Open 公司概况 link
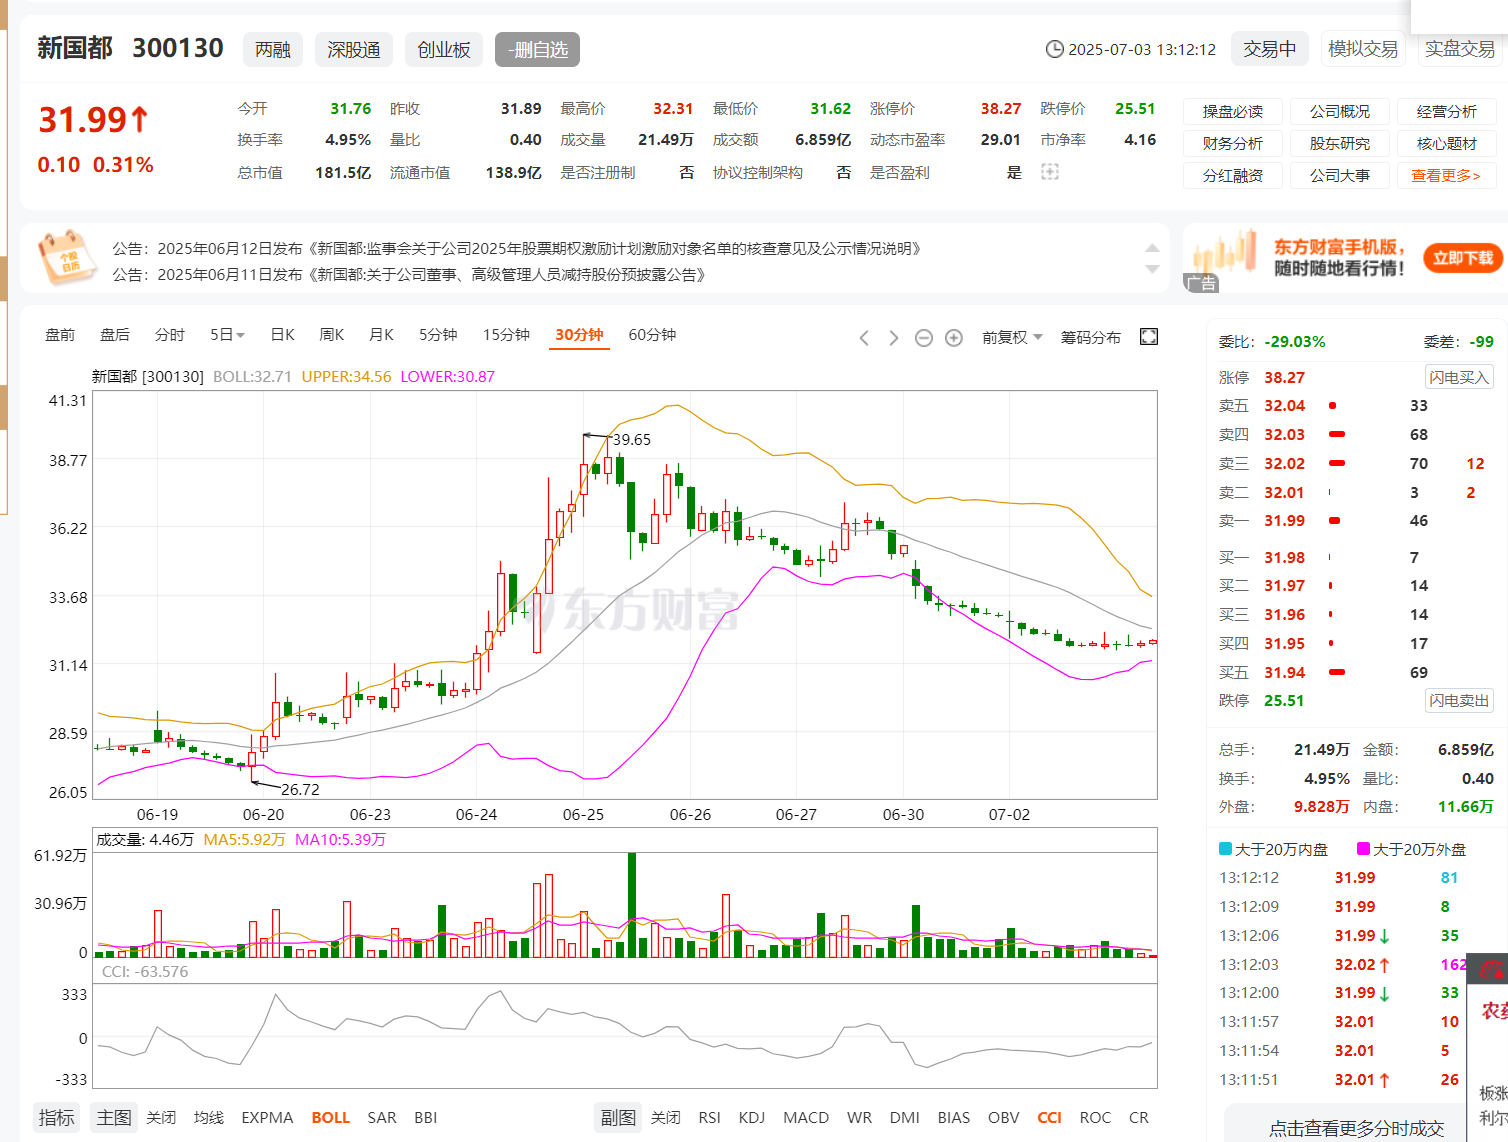1508x1142 pixels. (x=1340, y=112)
